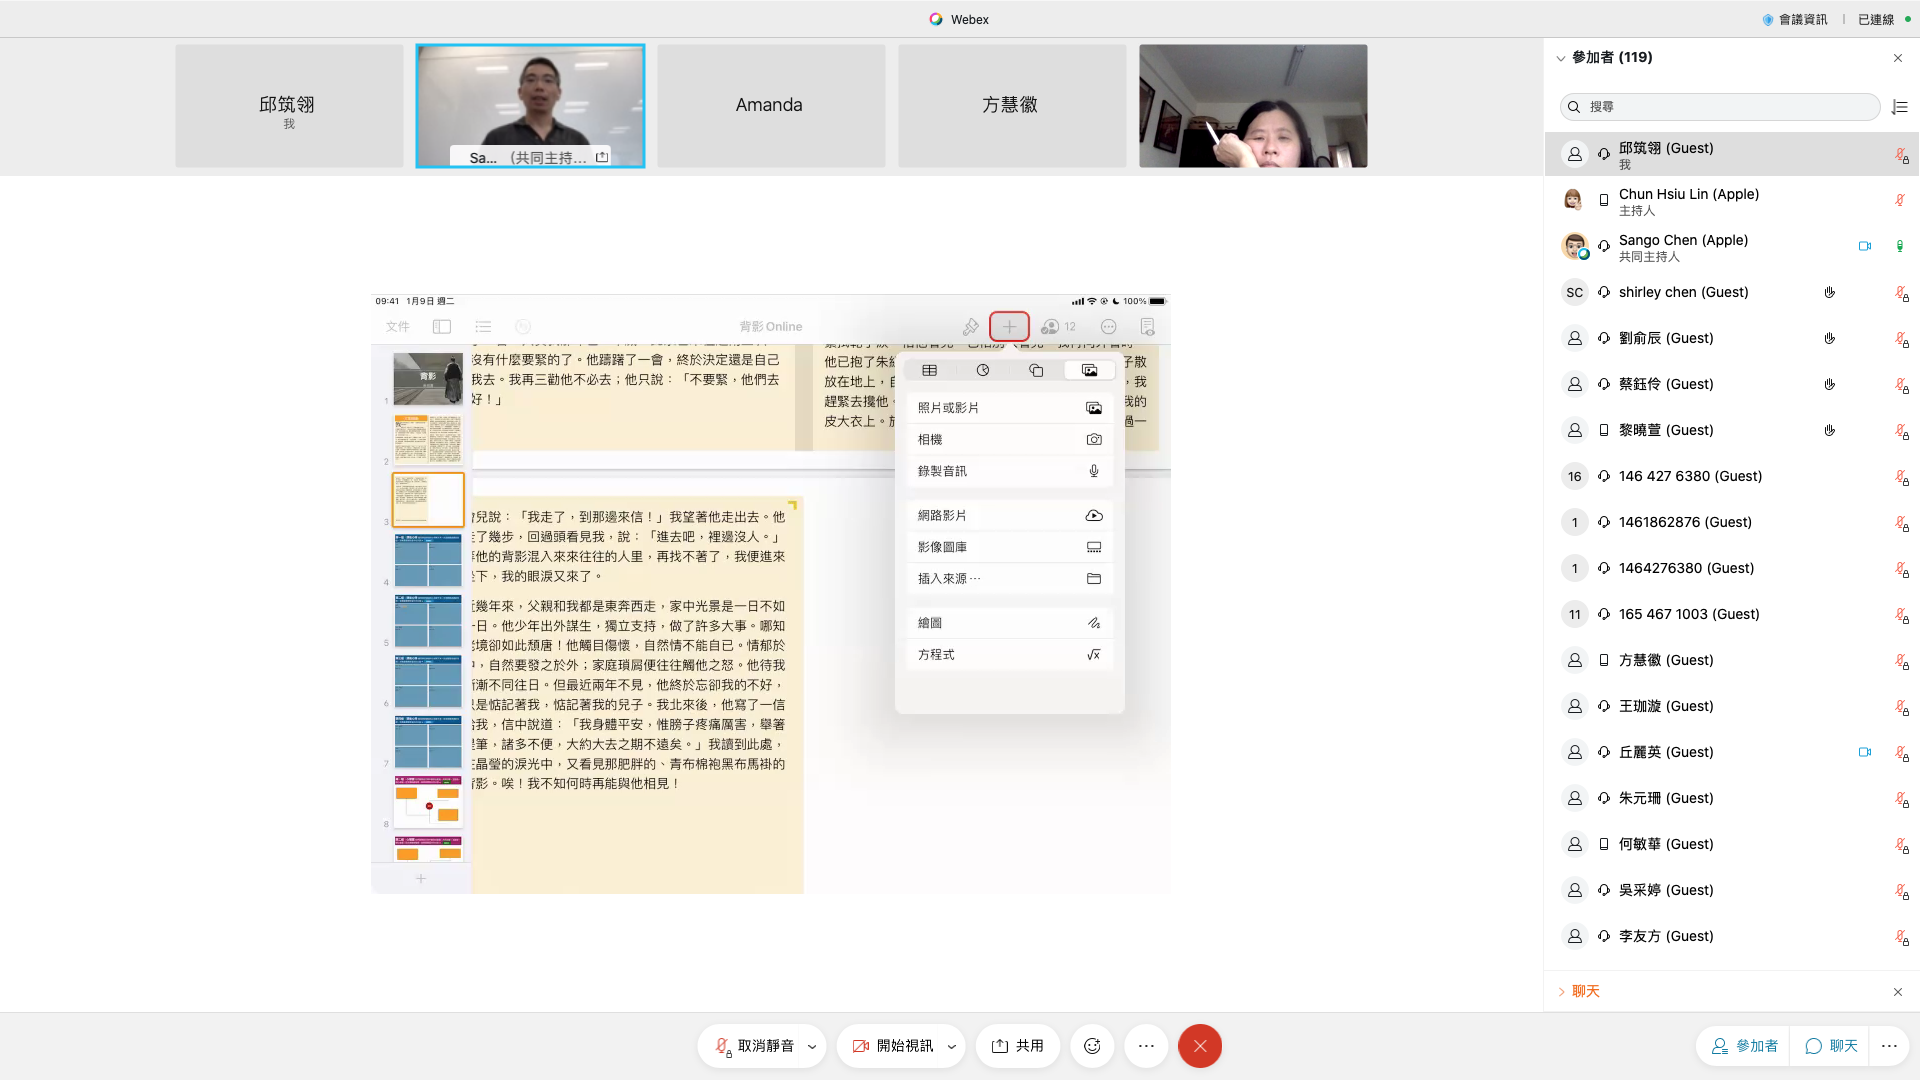Viewport: 1920px width, 1080px height.
Task: Open the more options ellipsis in toolbar
Action: 1146,1046
